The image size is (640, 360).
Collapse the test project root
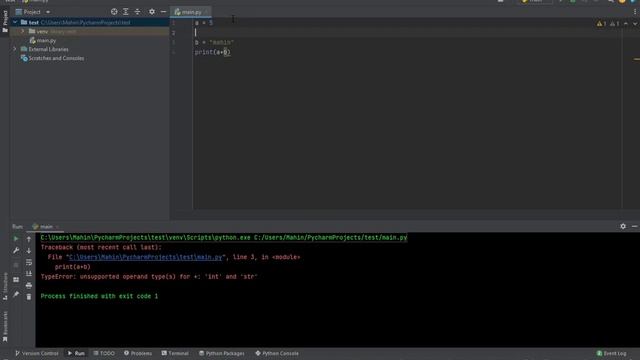pos(15,22)
